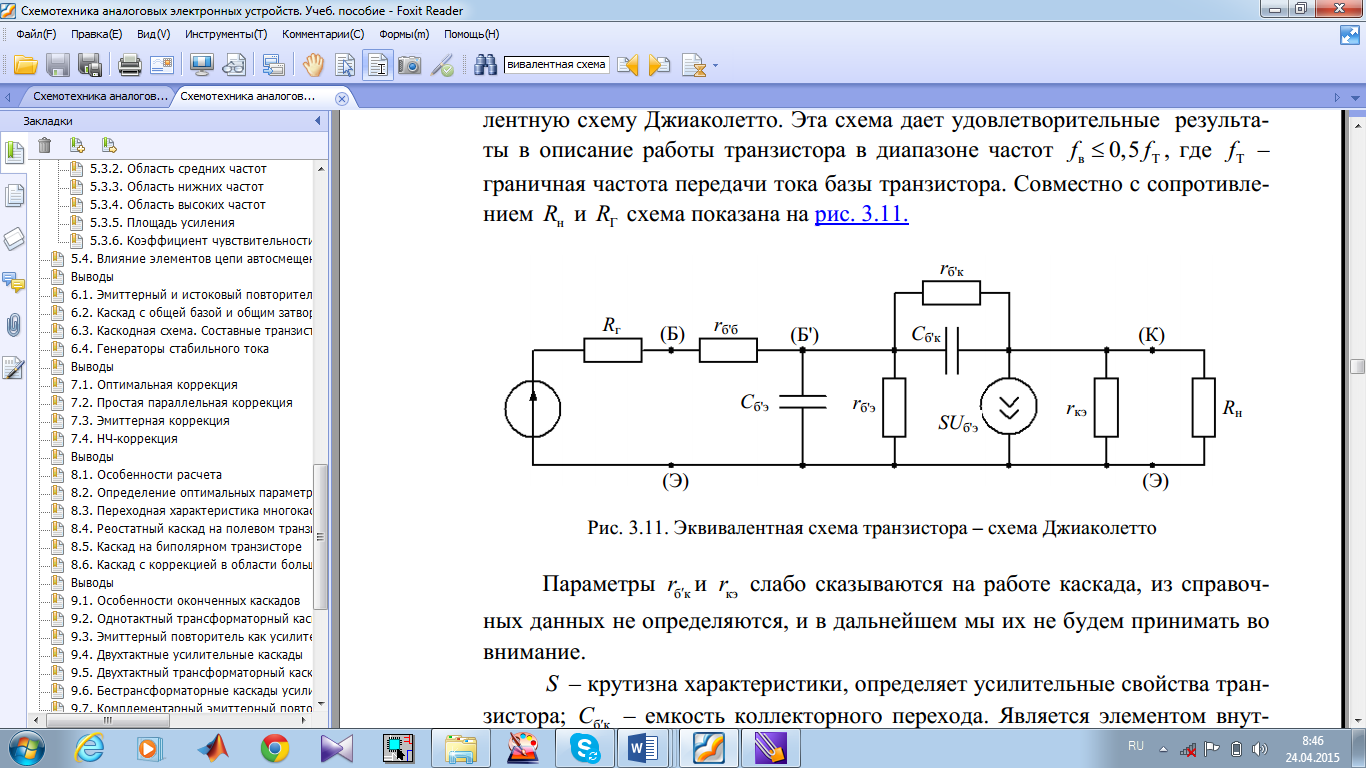The width and height of the screenshot is (1366, 768).
Task: Find next search result arrow
Action: coord(659,66)
